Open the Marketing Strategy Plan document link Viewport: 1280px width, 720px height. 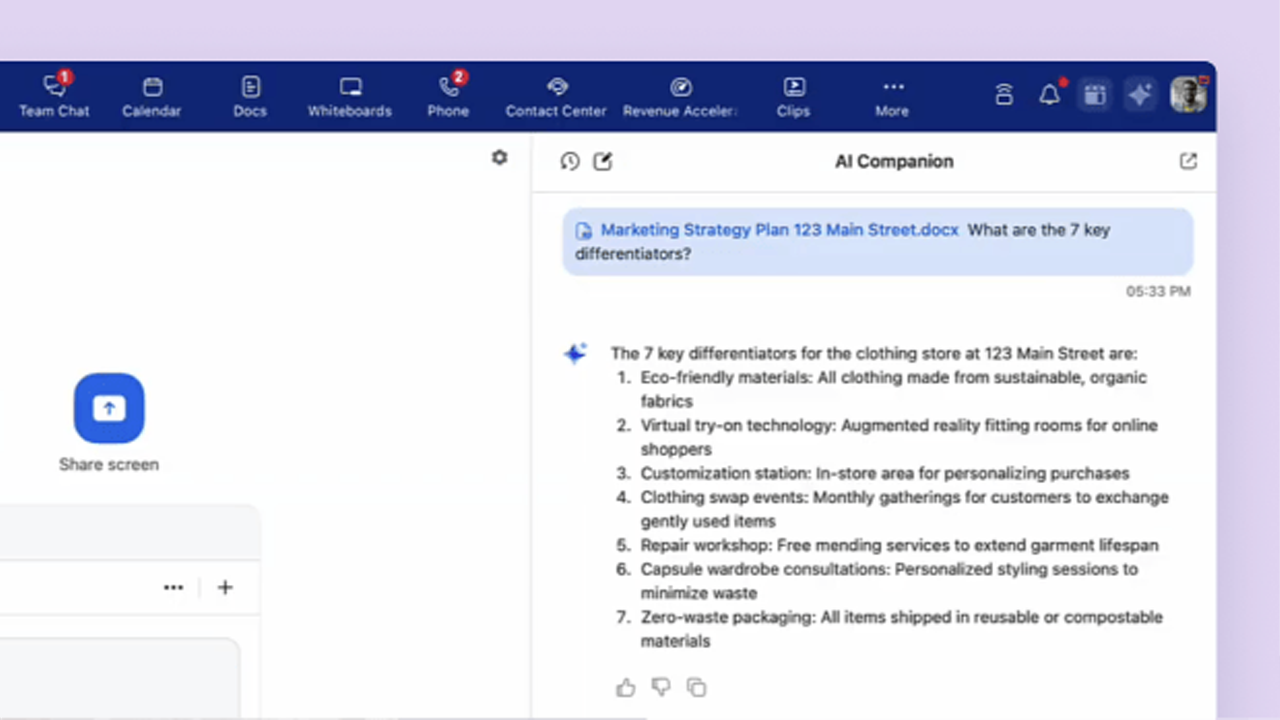tap(779, 230)
